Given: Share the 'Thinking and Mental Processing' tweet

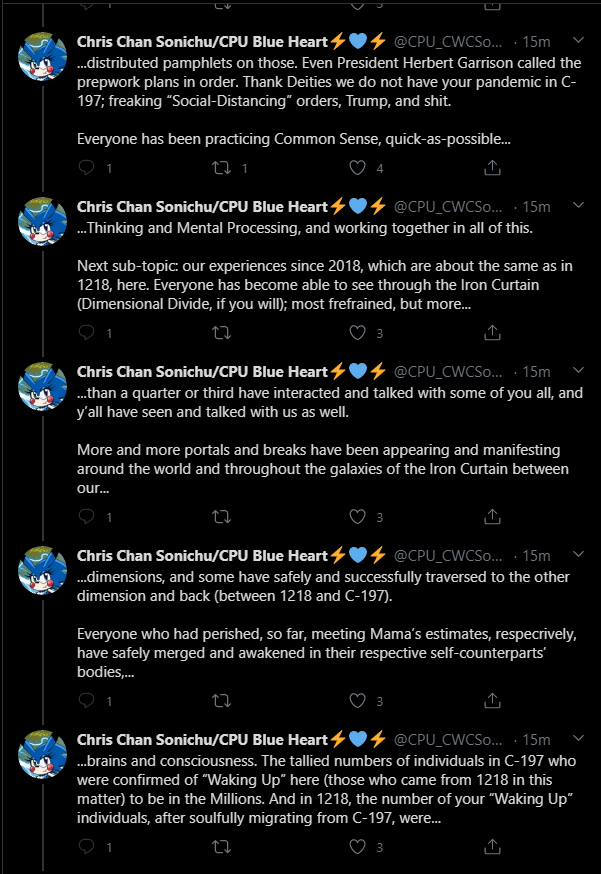Looking at the screenshot, I should click(492, 333).
